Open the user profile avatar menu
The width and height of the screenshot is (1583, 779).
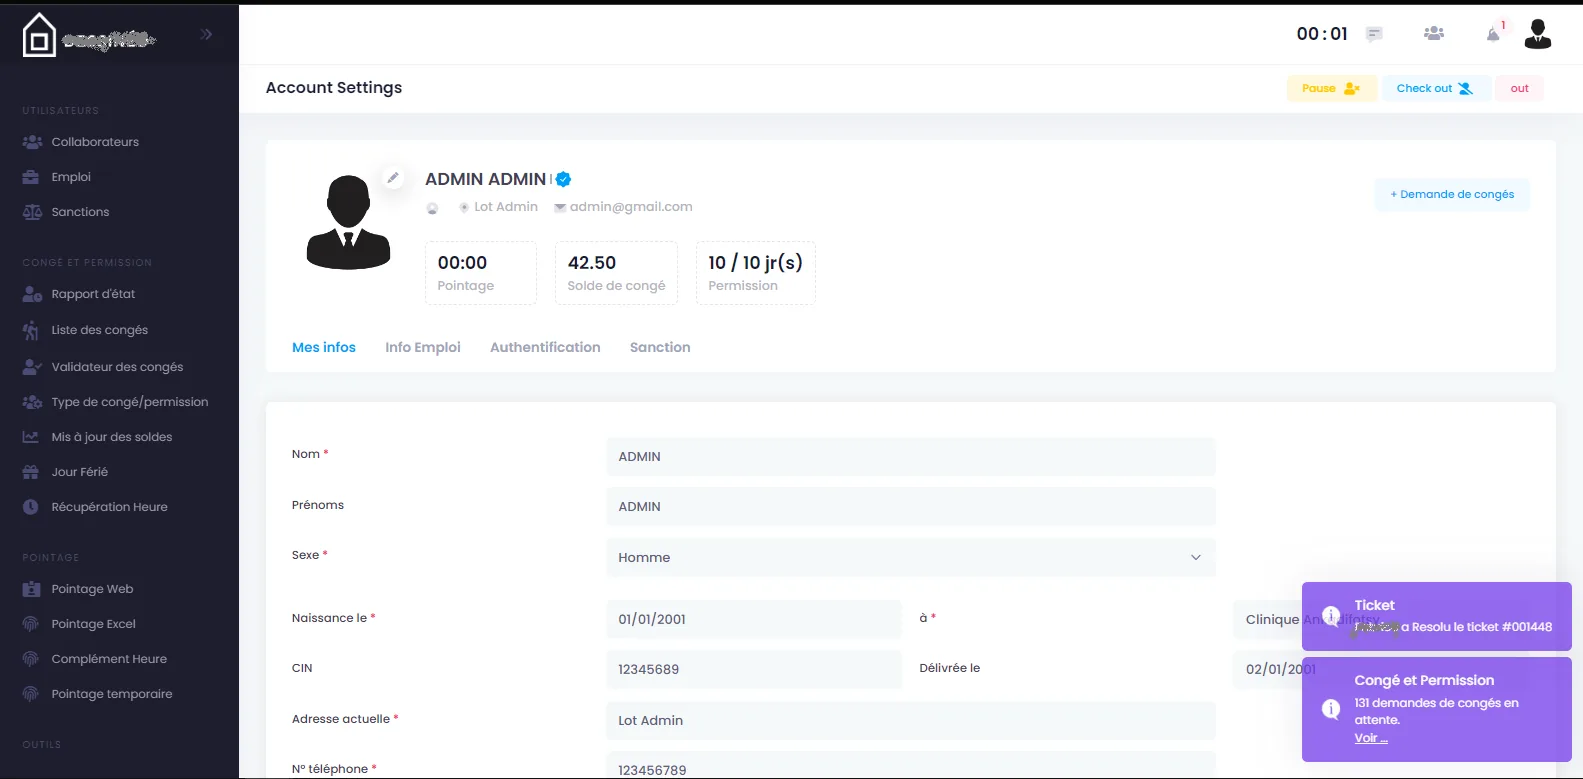(x=1538, y=34)
